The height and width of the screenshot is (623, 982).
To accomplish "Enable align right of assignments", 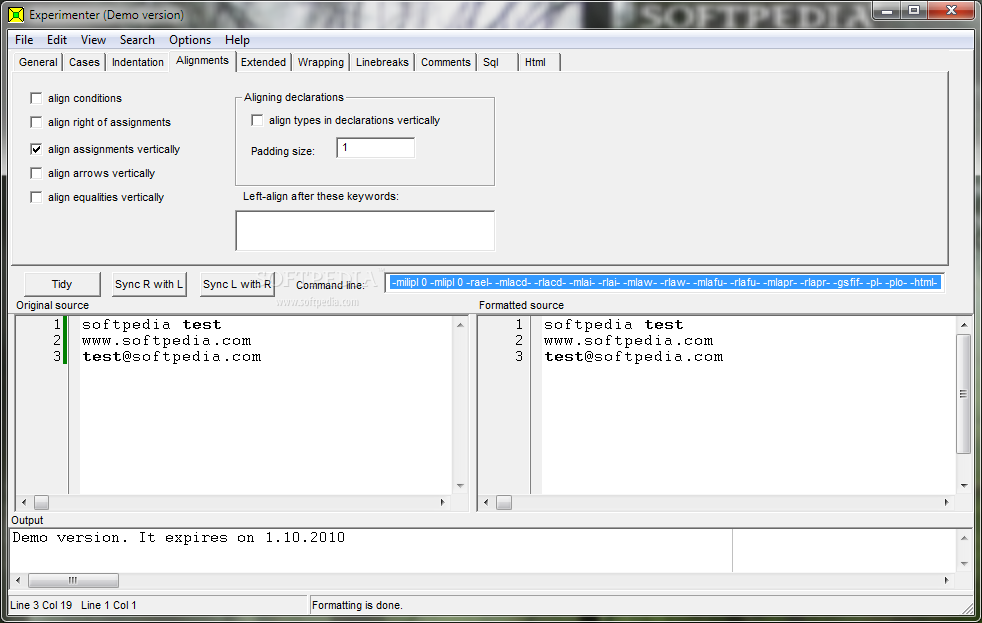I will point(36,122).
